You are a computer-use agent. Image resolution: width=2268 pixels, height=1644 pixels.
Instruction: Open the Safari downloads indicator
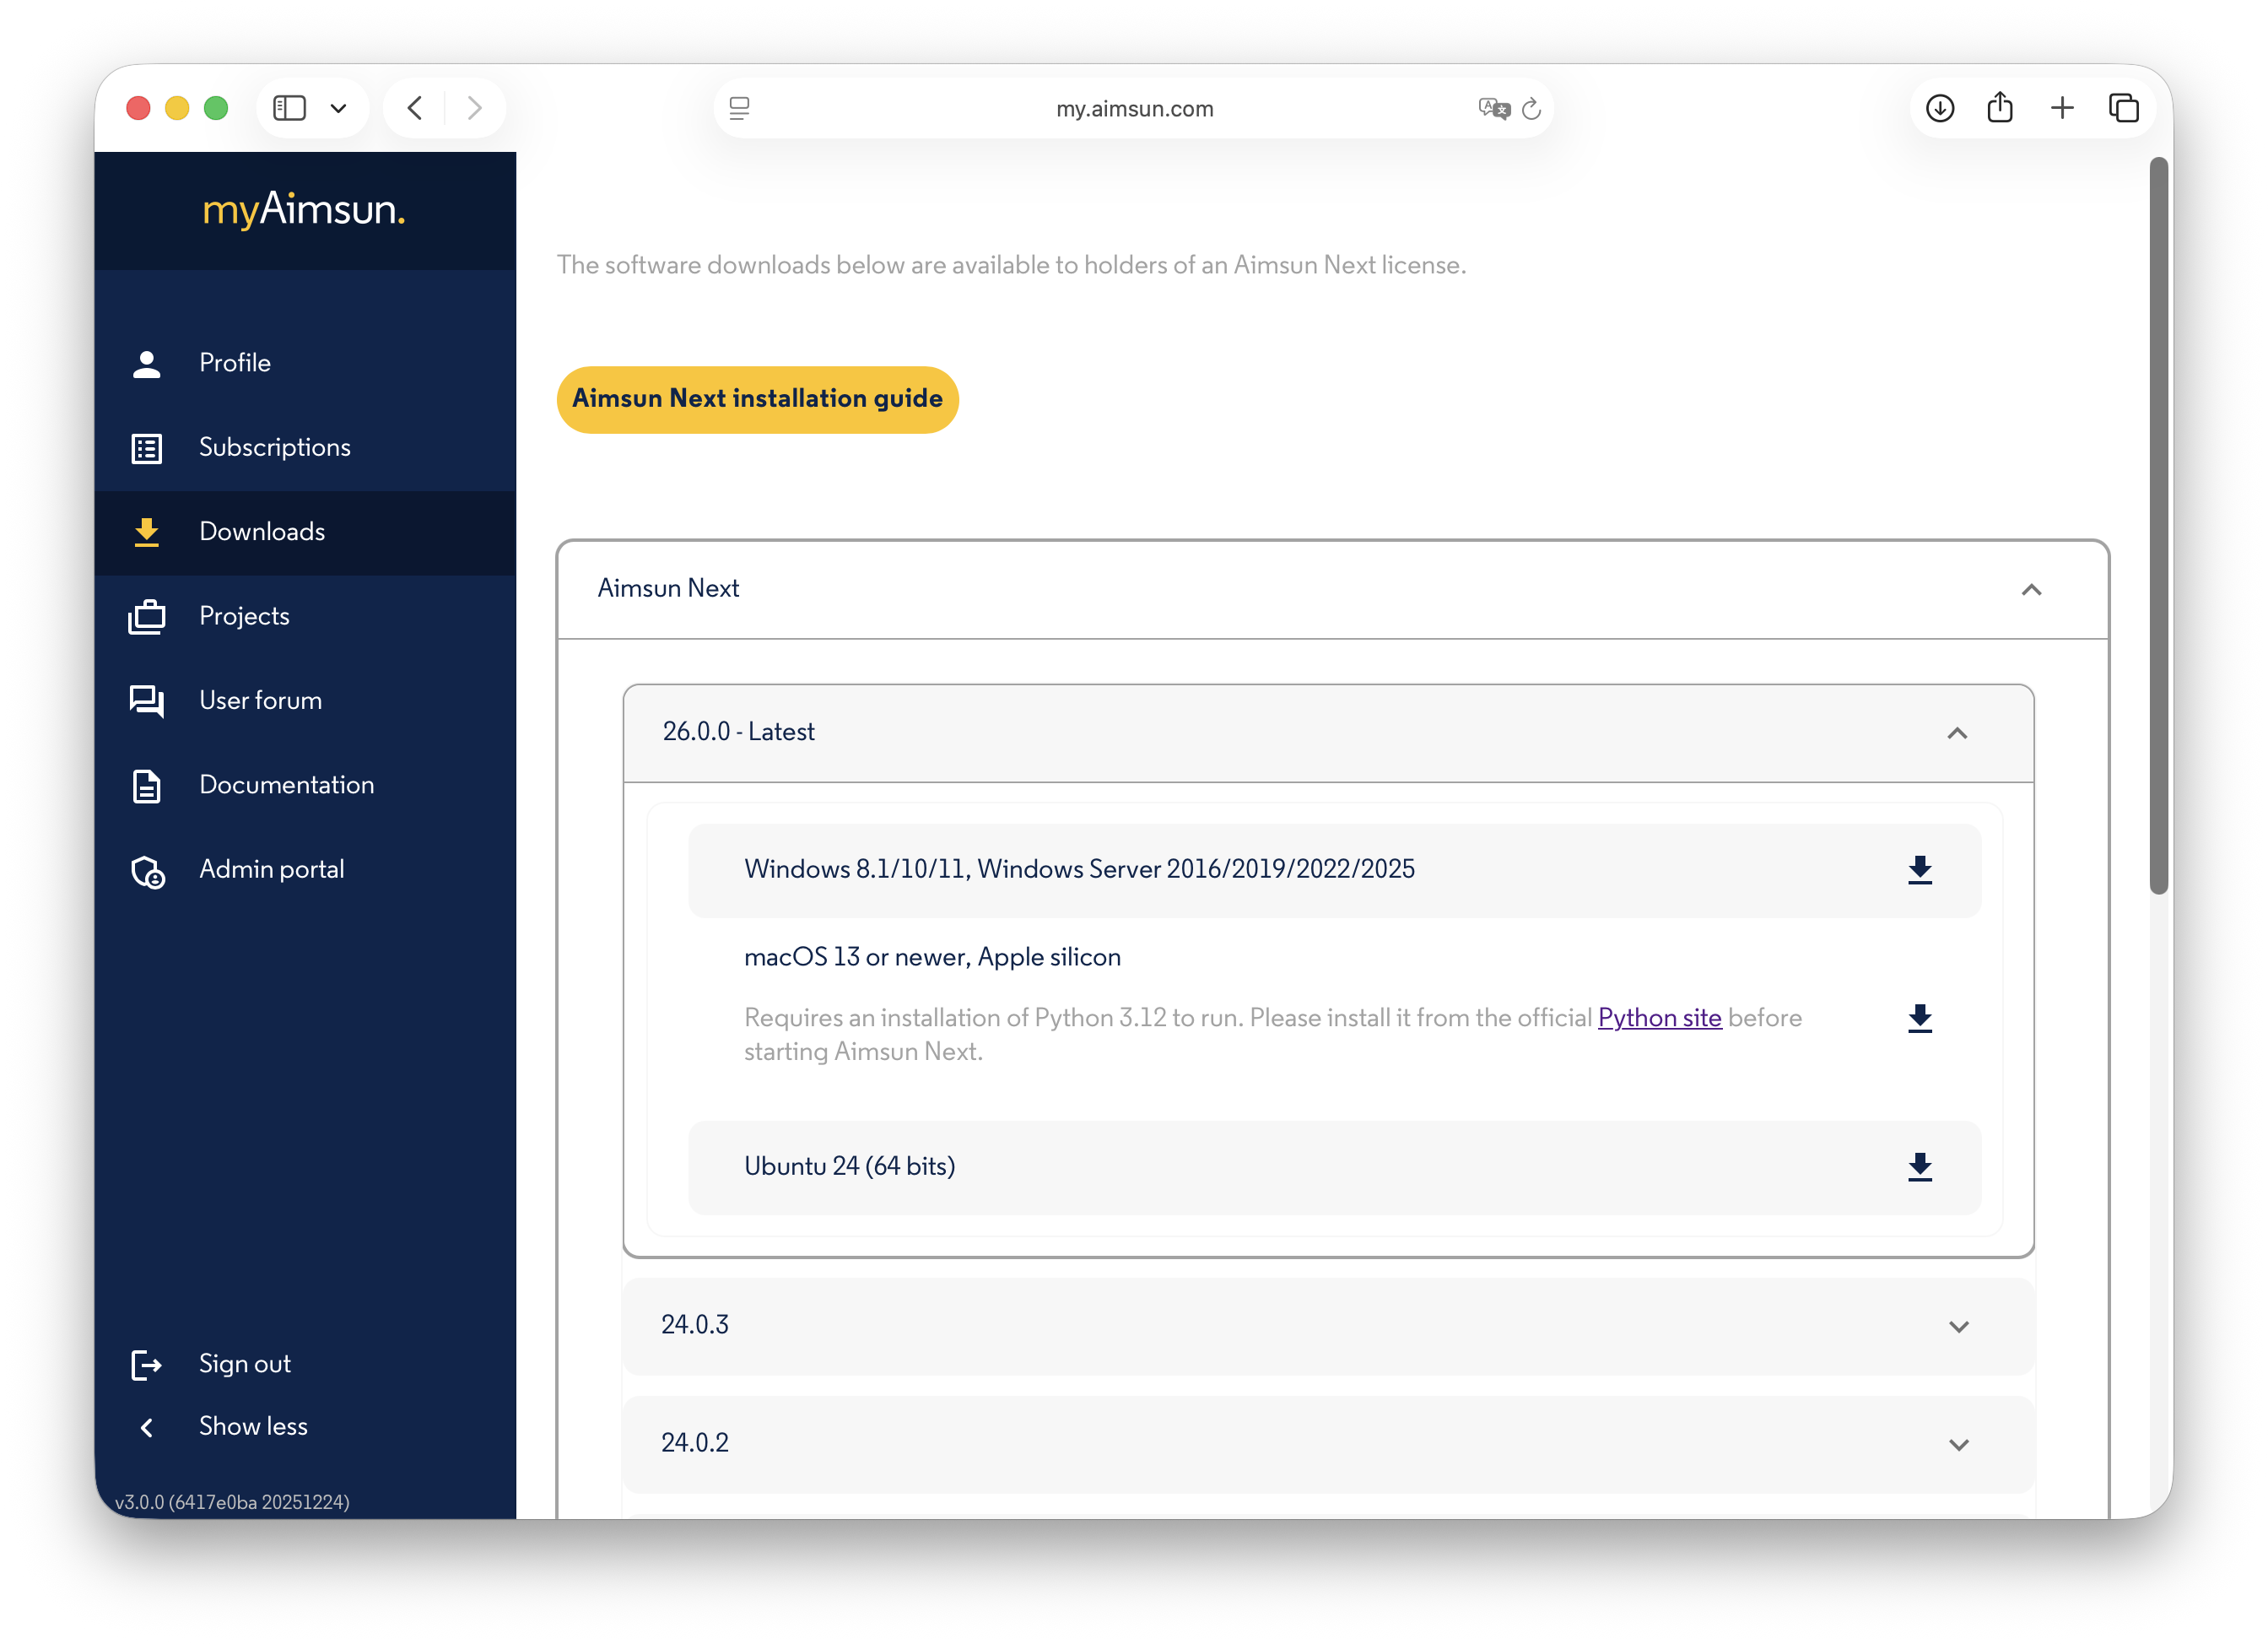pyautogui.click(x=1939, y=108)
